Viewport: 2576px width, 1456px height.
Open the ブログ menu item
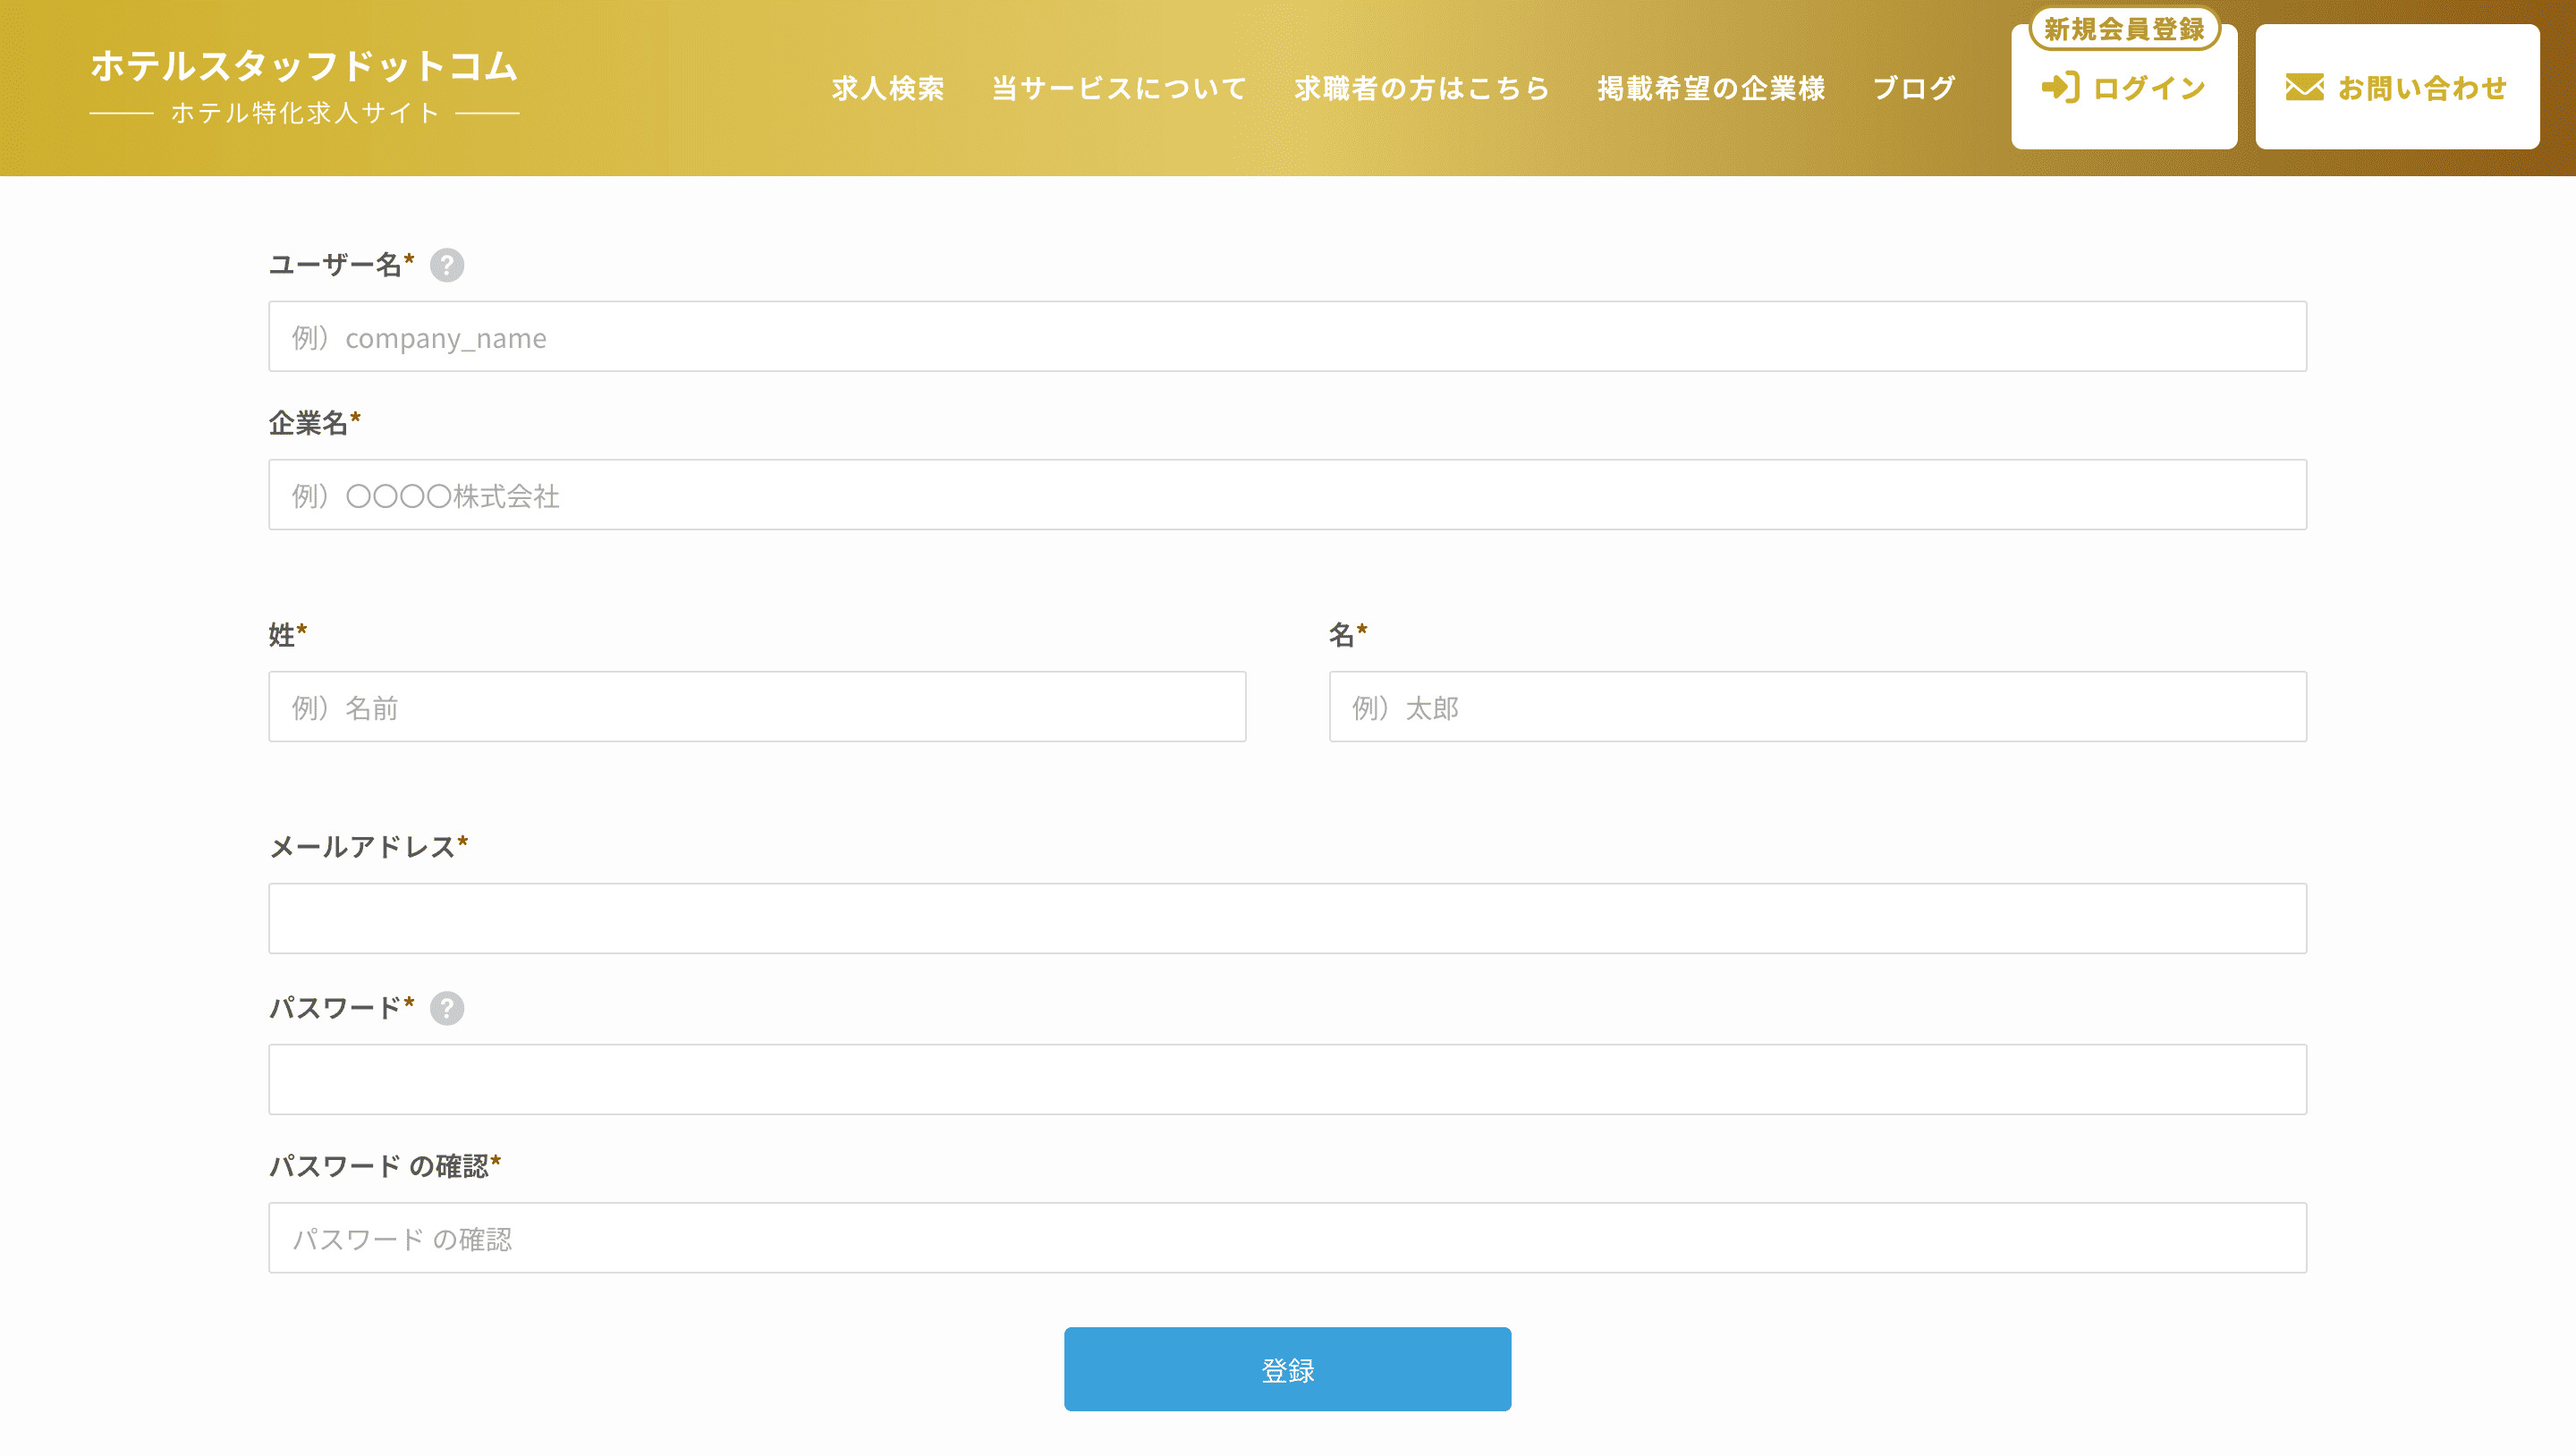click(1913, 88)
